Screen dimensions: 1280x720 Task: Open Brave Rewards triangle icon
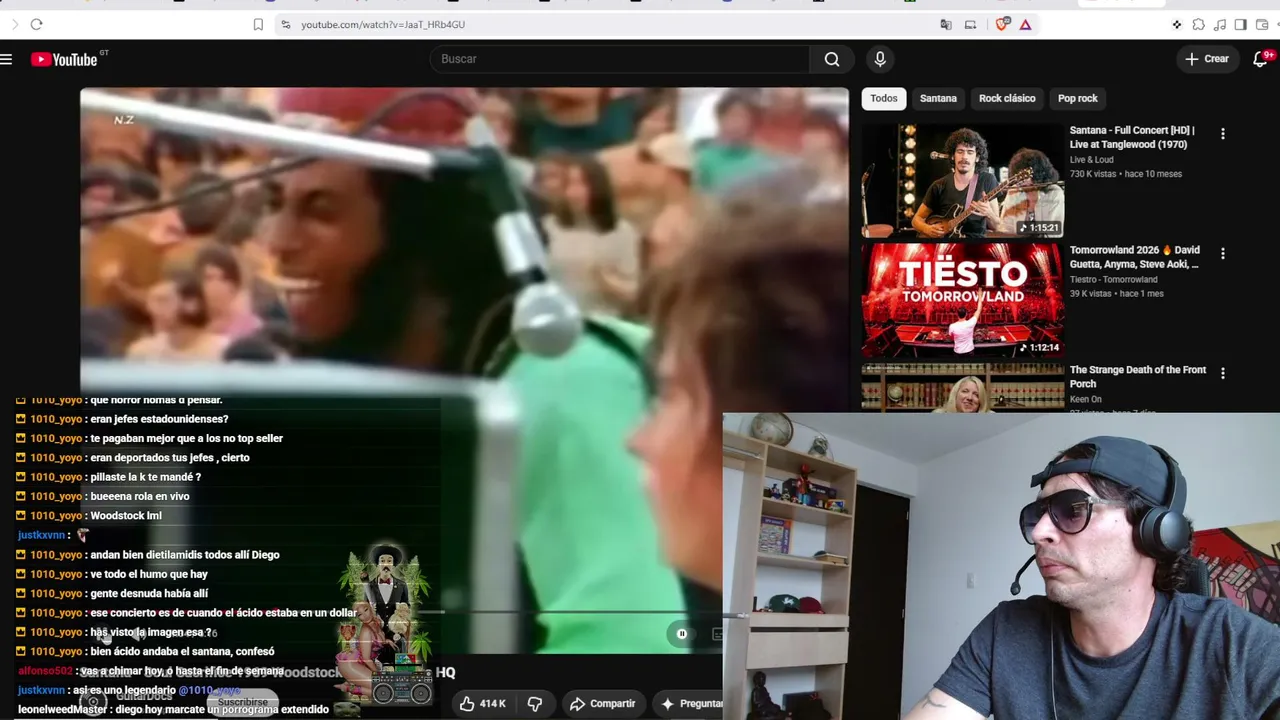tap(1025, 24)
